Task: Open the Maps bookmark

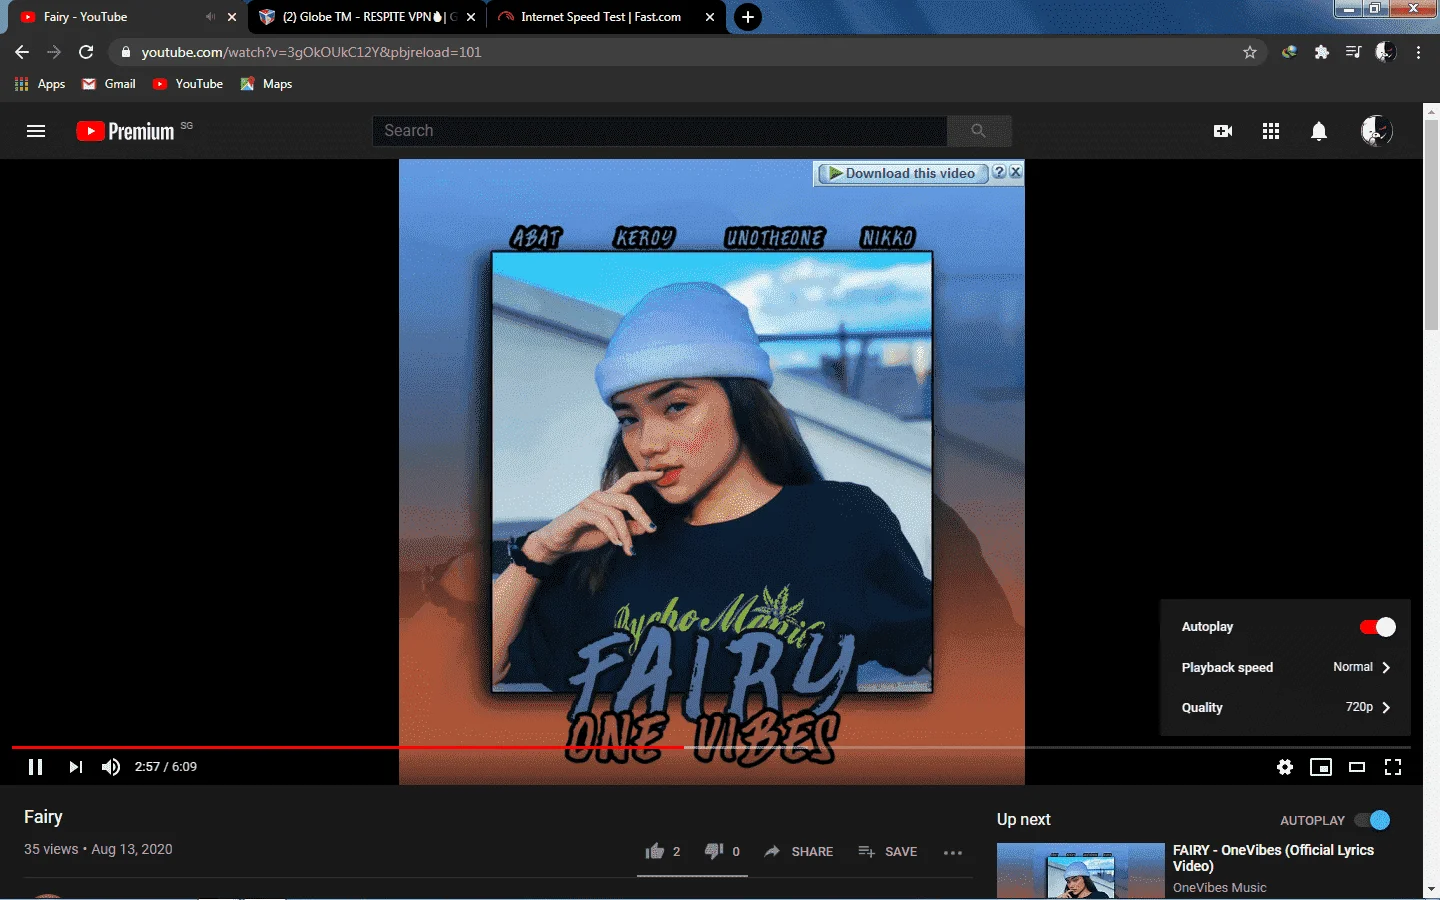Action: (266, 84)
